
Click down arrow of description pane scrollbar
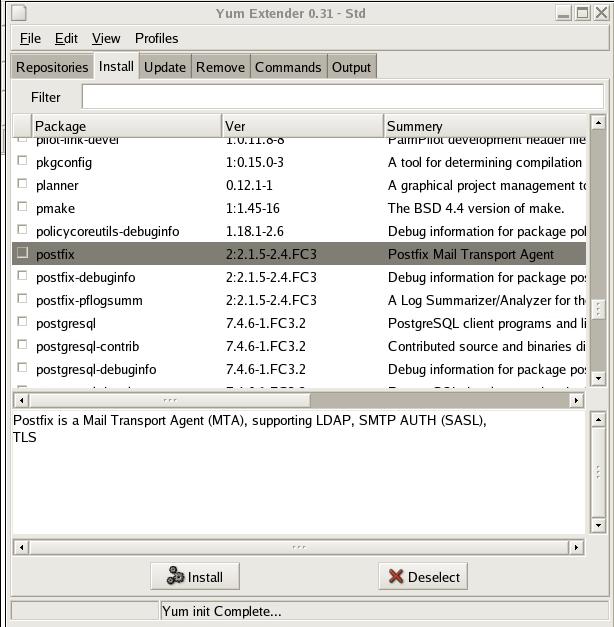pos(598,525)
